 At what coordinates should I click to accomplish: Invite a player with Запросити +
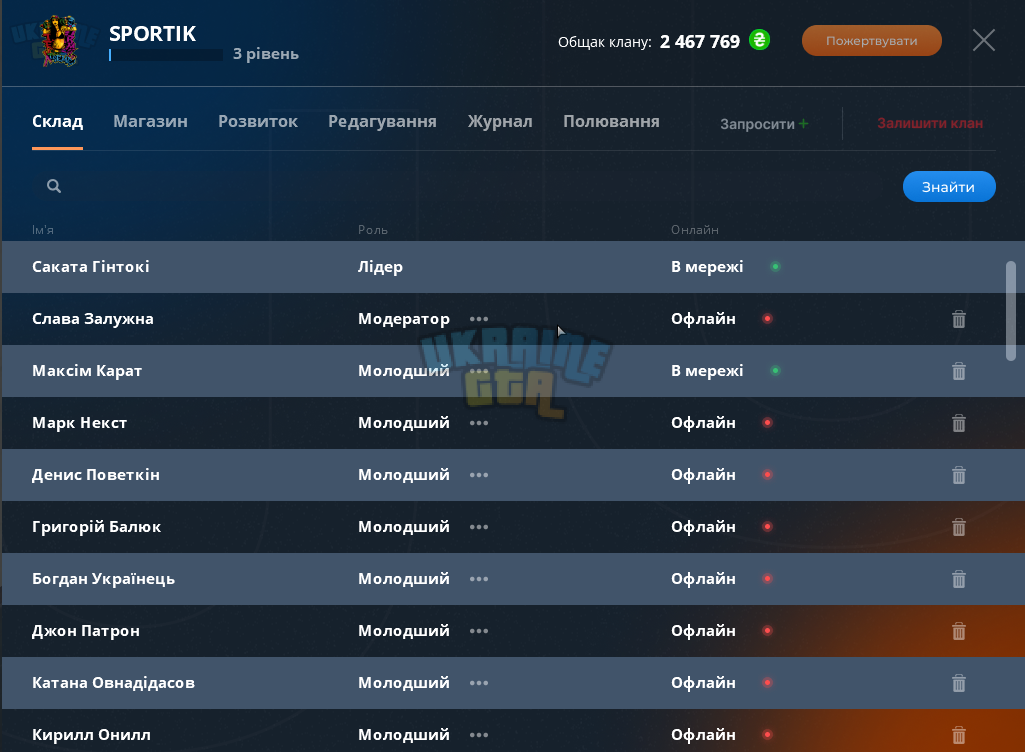(x=764, y=124)
